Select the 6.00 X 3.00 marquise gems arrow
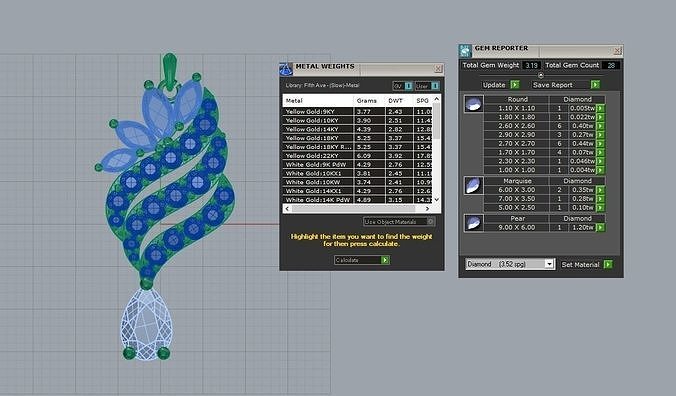 tap(600, 190)
